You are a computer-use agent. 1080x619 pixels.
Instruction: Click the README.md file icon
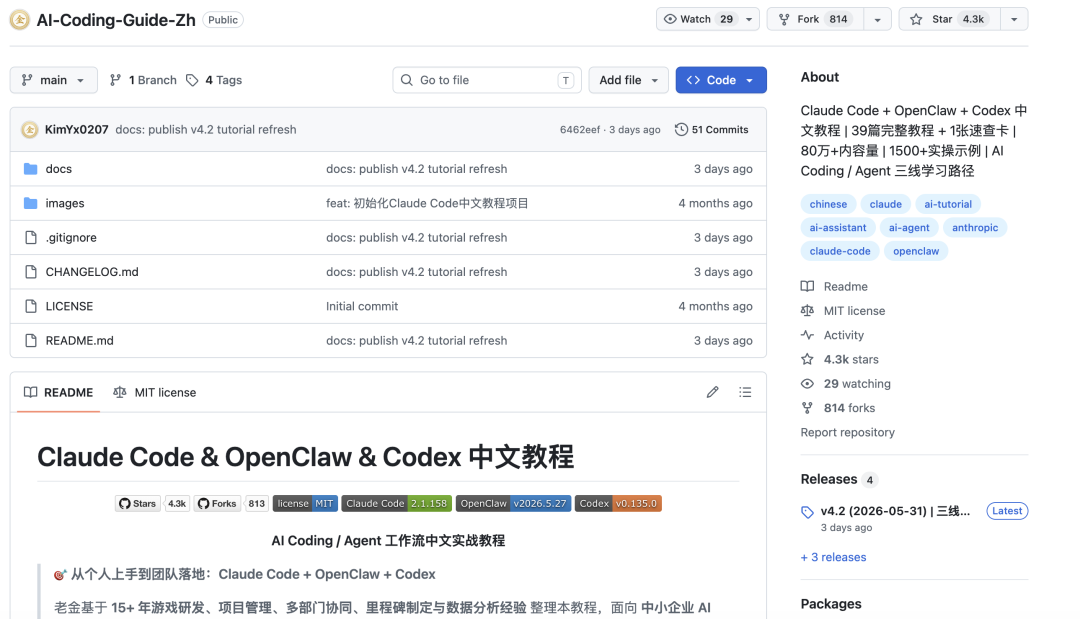(x=30, y=340)
